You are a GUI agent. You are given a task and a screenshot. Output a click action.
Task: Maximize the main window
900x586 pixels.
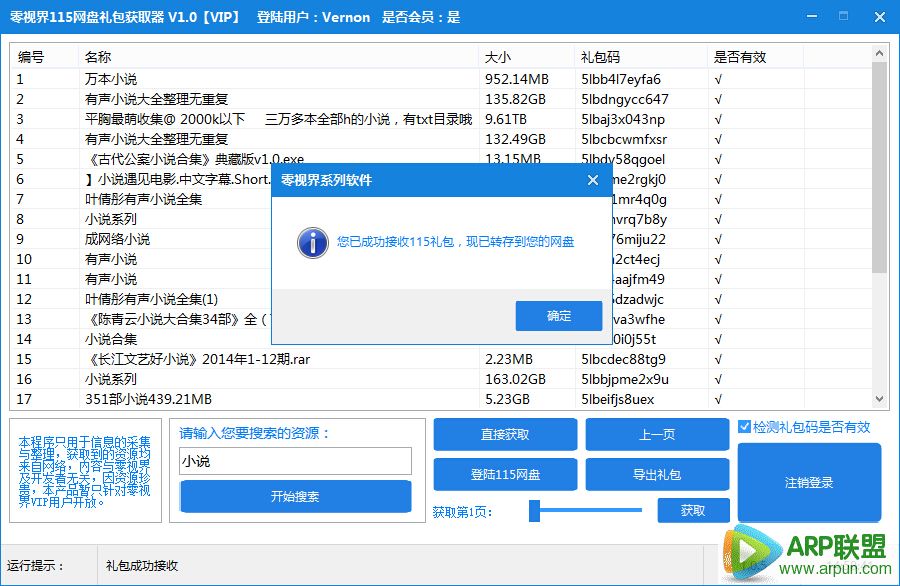point(843,17)
